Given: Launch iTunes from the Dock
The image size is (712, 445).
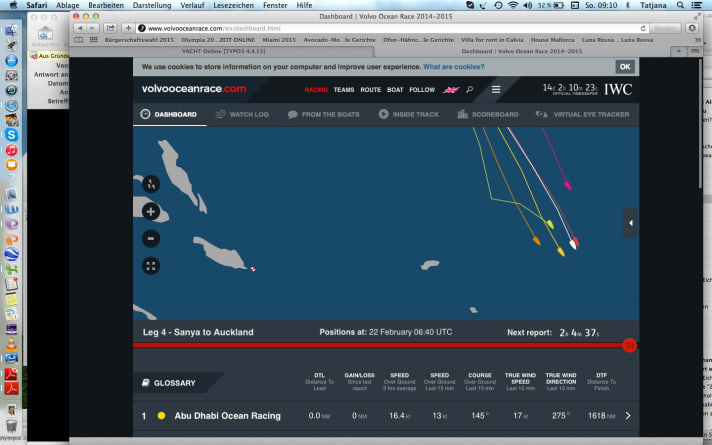Looking at the screenshot, I should point(11,150).
